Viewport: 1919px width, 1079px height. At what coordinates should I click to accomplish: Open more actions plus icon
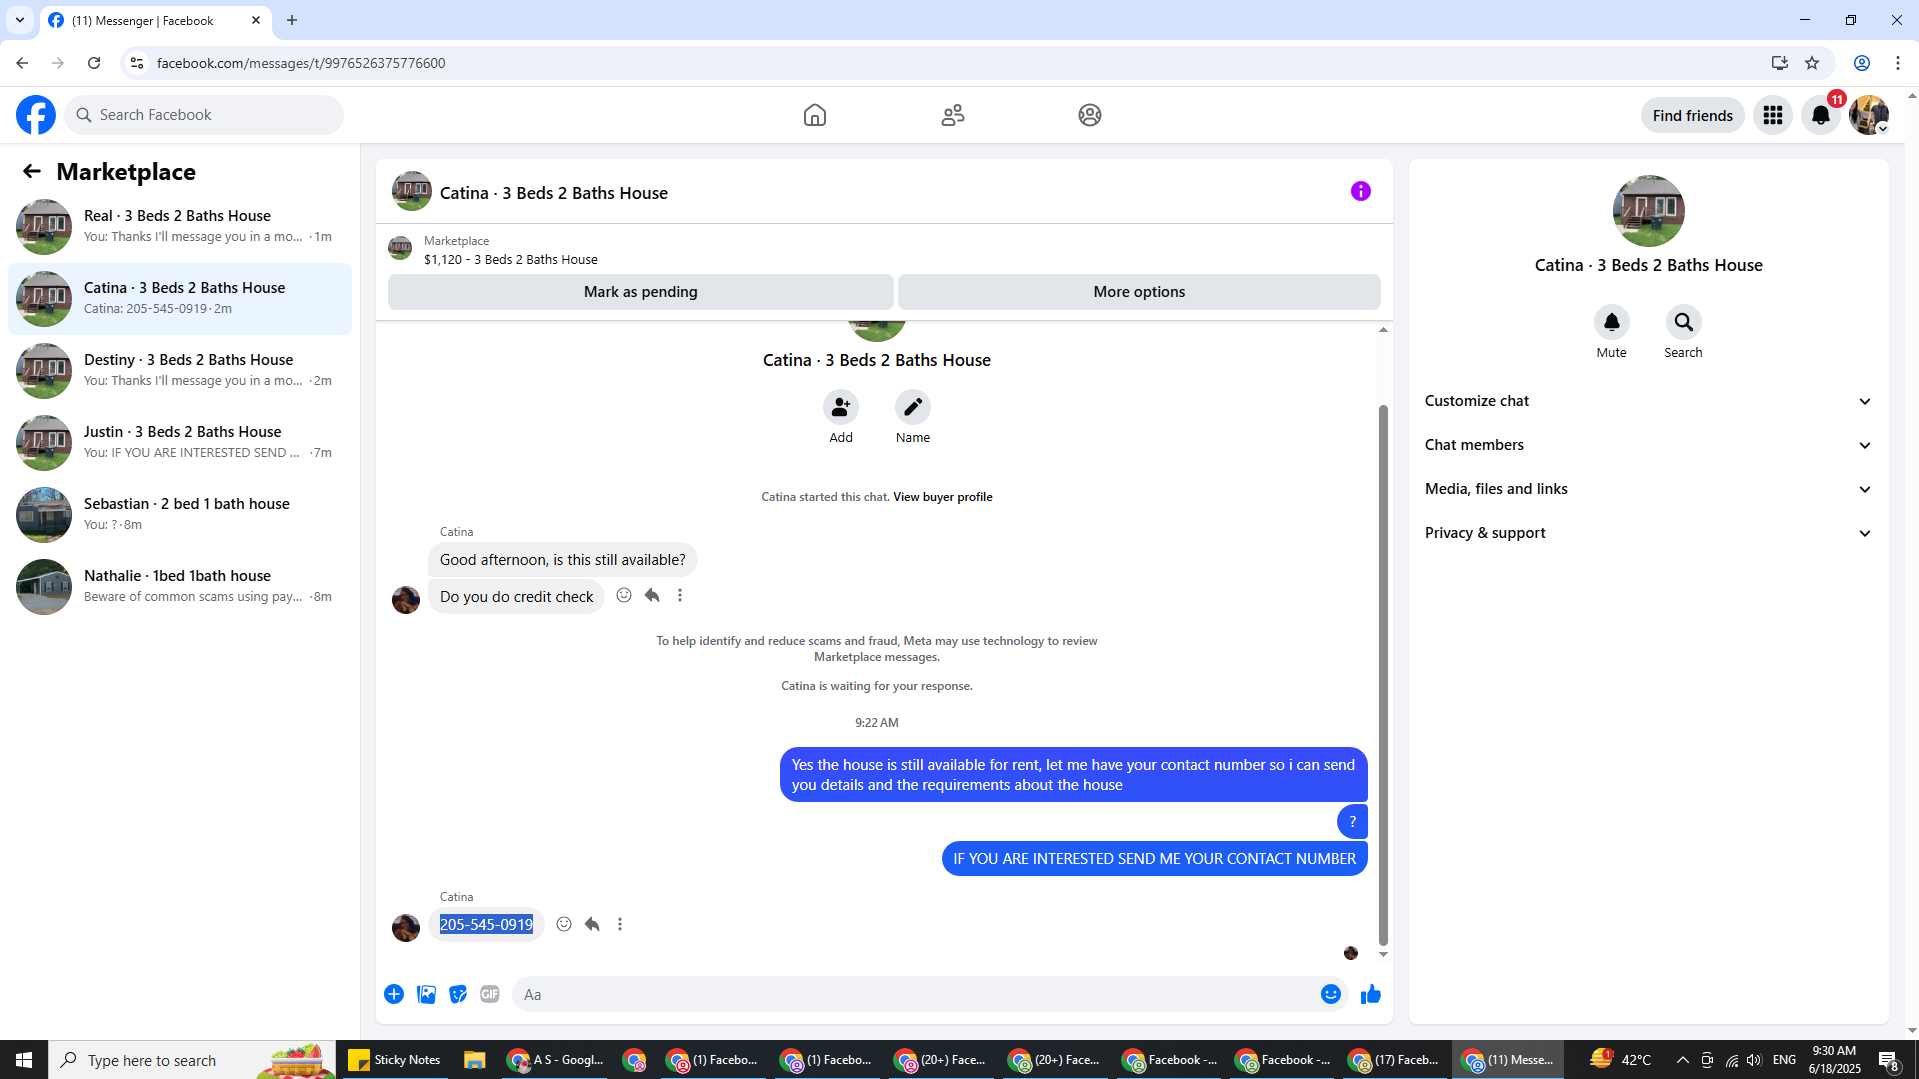(394, 994)
